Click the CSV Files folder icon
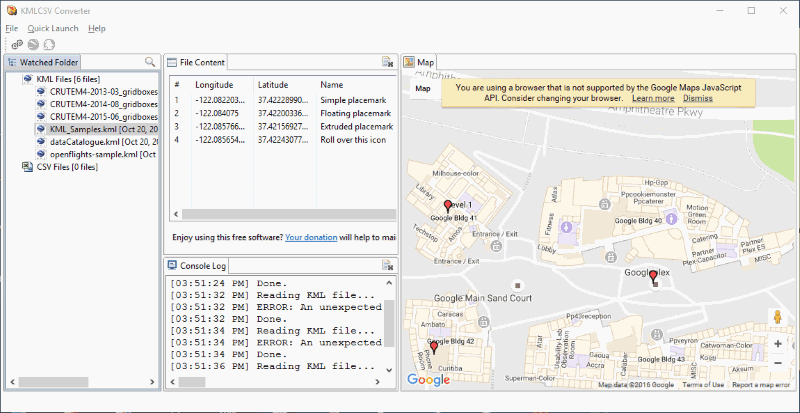800x413 pixels. pyautogui.click(x=28, y=167)
